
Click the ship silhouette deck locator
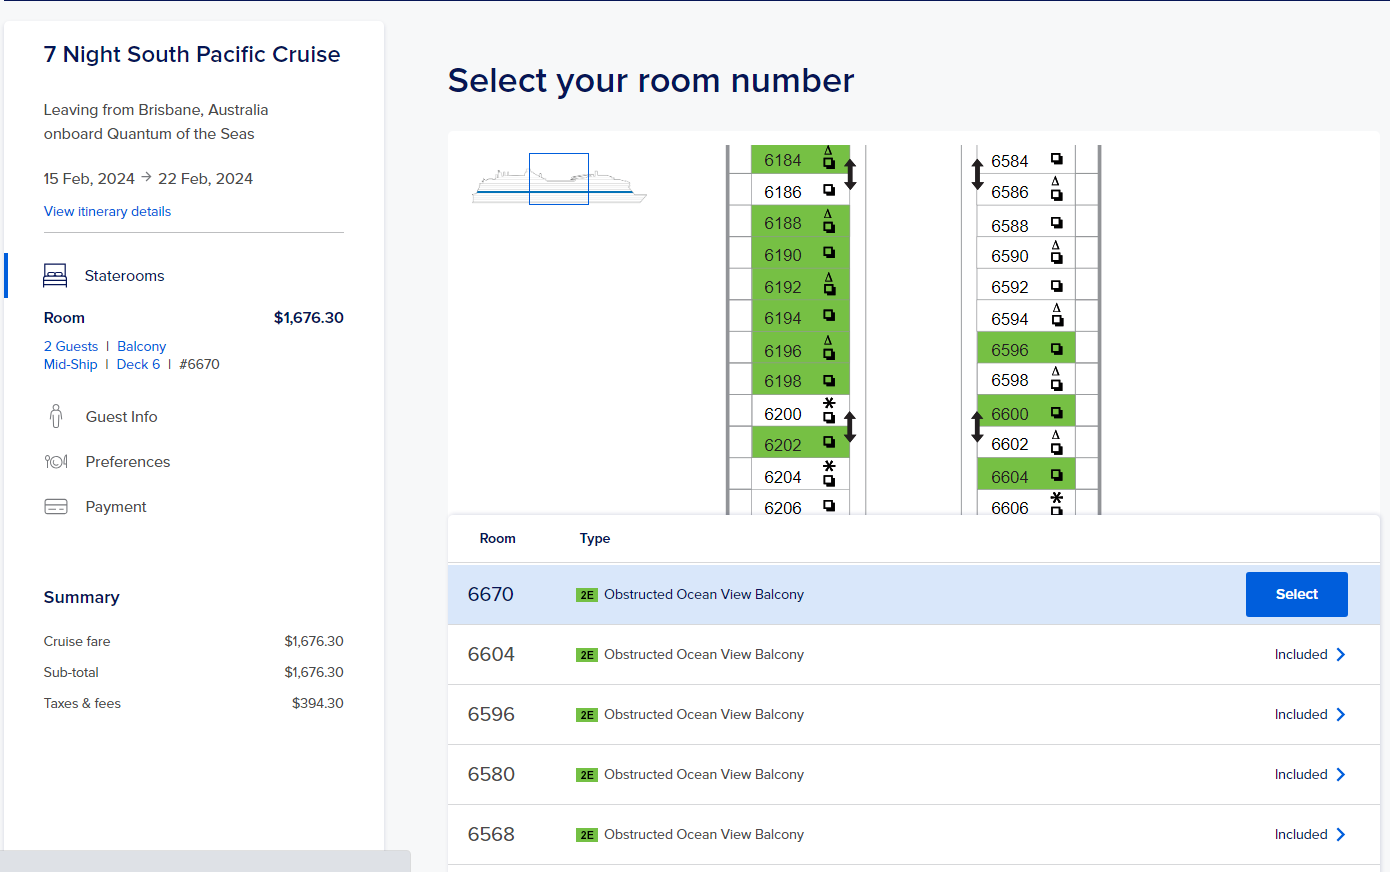coord(559,180)
